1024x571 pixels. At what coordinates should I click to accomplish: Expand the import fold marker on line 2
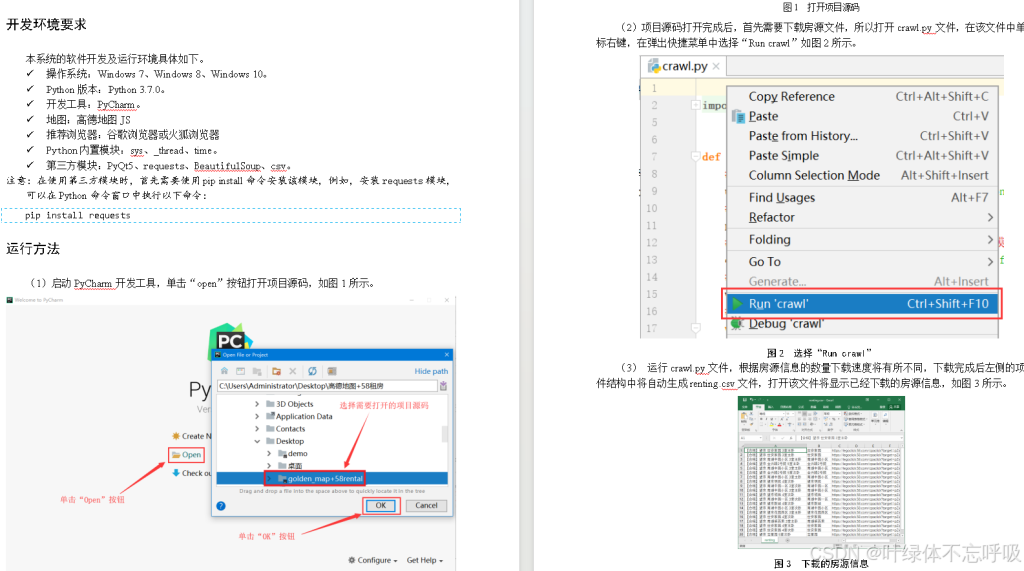point(696,105)
